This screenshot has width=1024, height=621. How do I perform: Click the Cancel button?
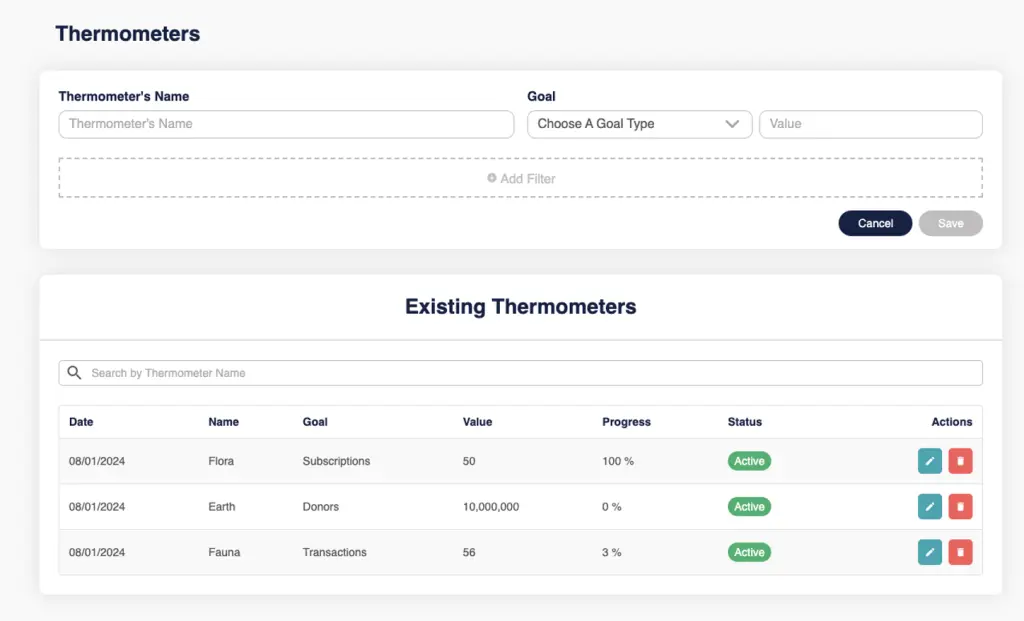pyautogui.click(x=875, y=223)
